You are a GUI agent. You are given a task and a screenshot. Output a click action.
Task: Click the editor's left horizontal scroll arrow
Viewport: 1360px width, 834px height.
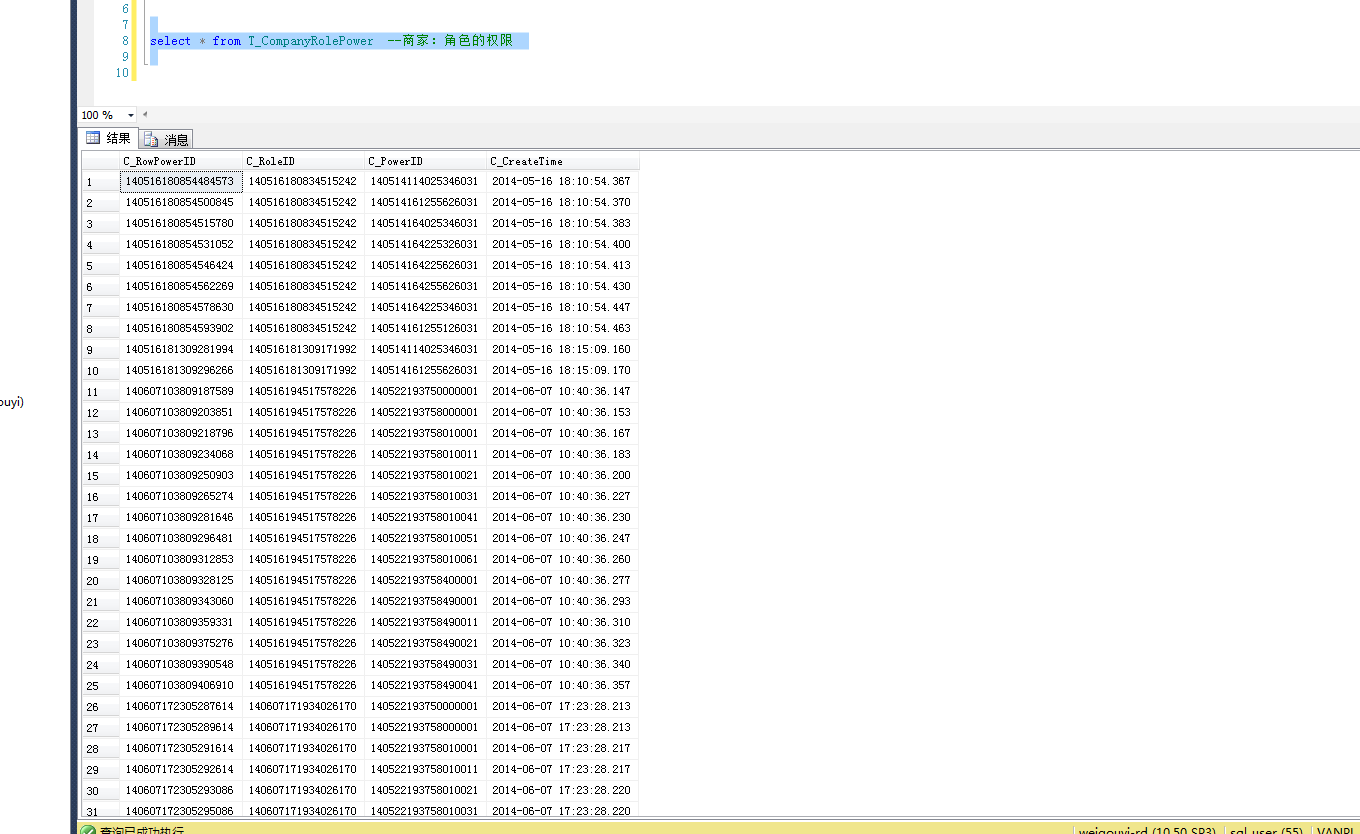coord(145,115)
